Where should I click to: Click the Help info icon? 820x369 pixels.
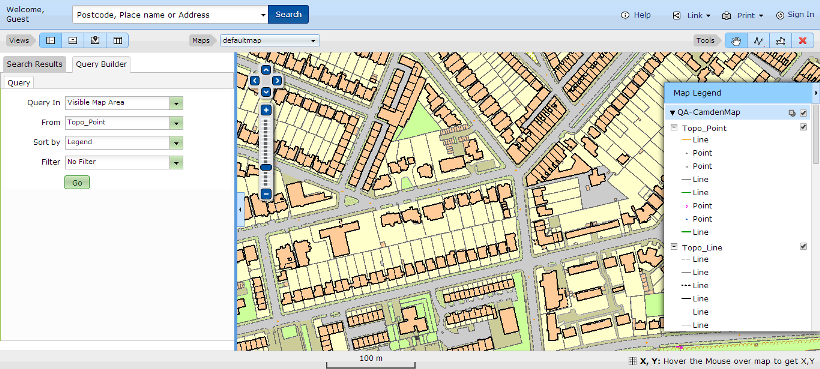(x=624, y=15)
